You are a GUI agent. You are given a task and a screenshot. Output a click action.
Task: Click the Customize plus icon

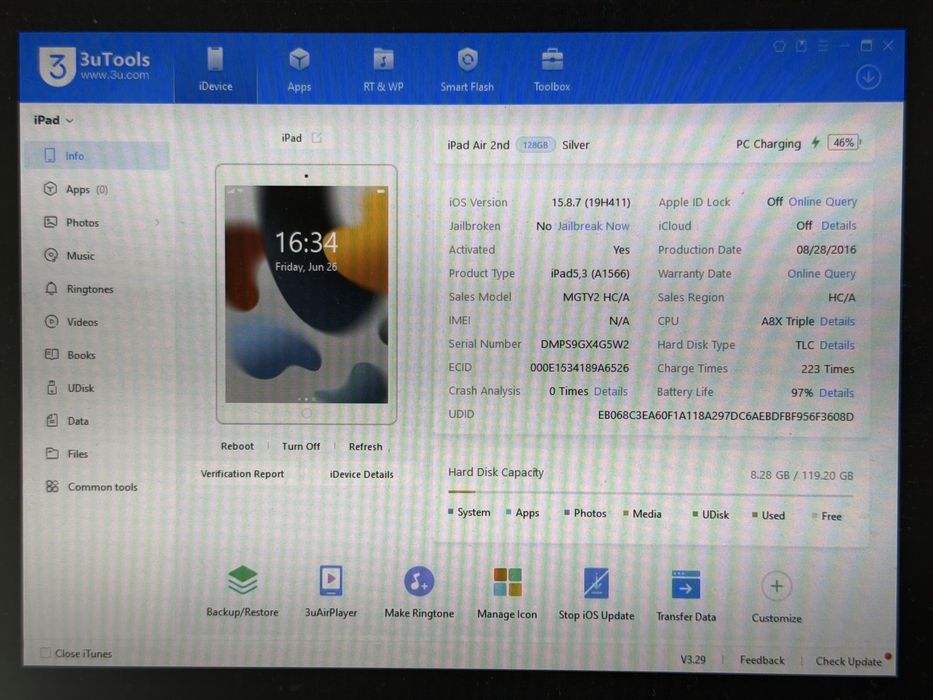coord(777,586)
